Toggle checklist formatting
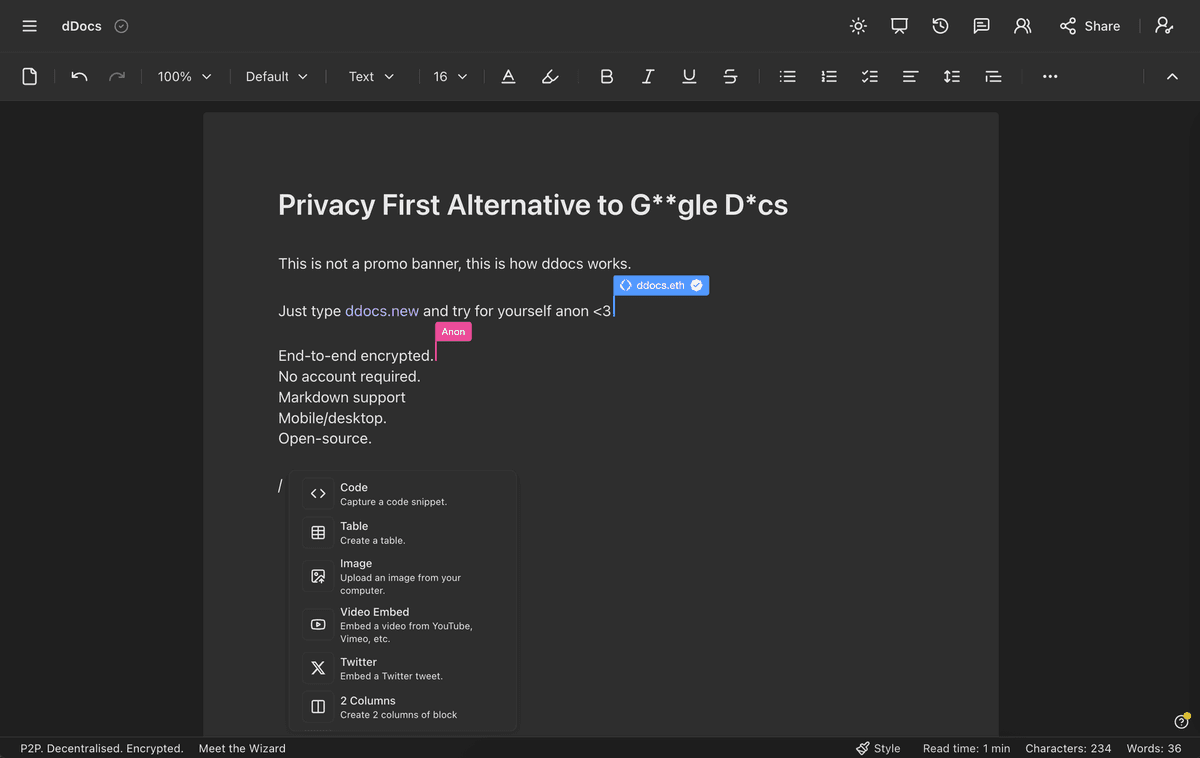 [870, 76]
